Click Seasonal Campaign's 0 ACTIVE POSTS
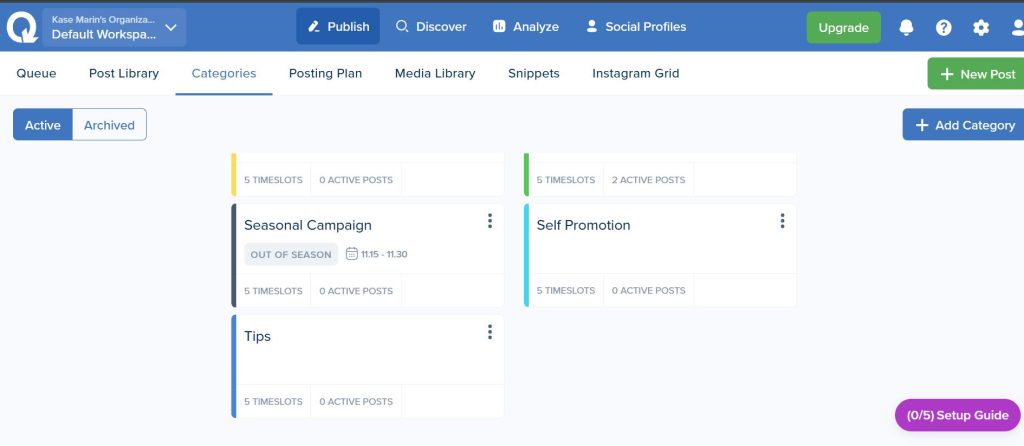Image resolution: width=1024 pixels, height=446 pixels. pyautogui.click(x=356, y=291)
